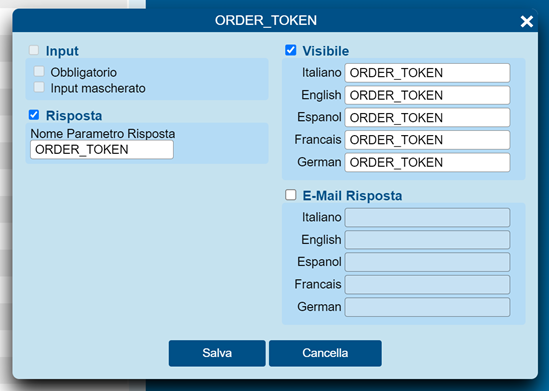Click the E-Mail Risposta Francais field

(427, 285)
